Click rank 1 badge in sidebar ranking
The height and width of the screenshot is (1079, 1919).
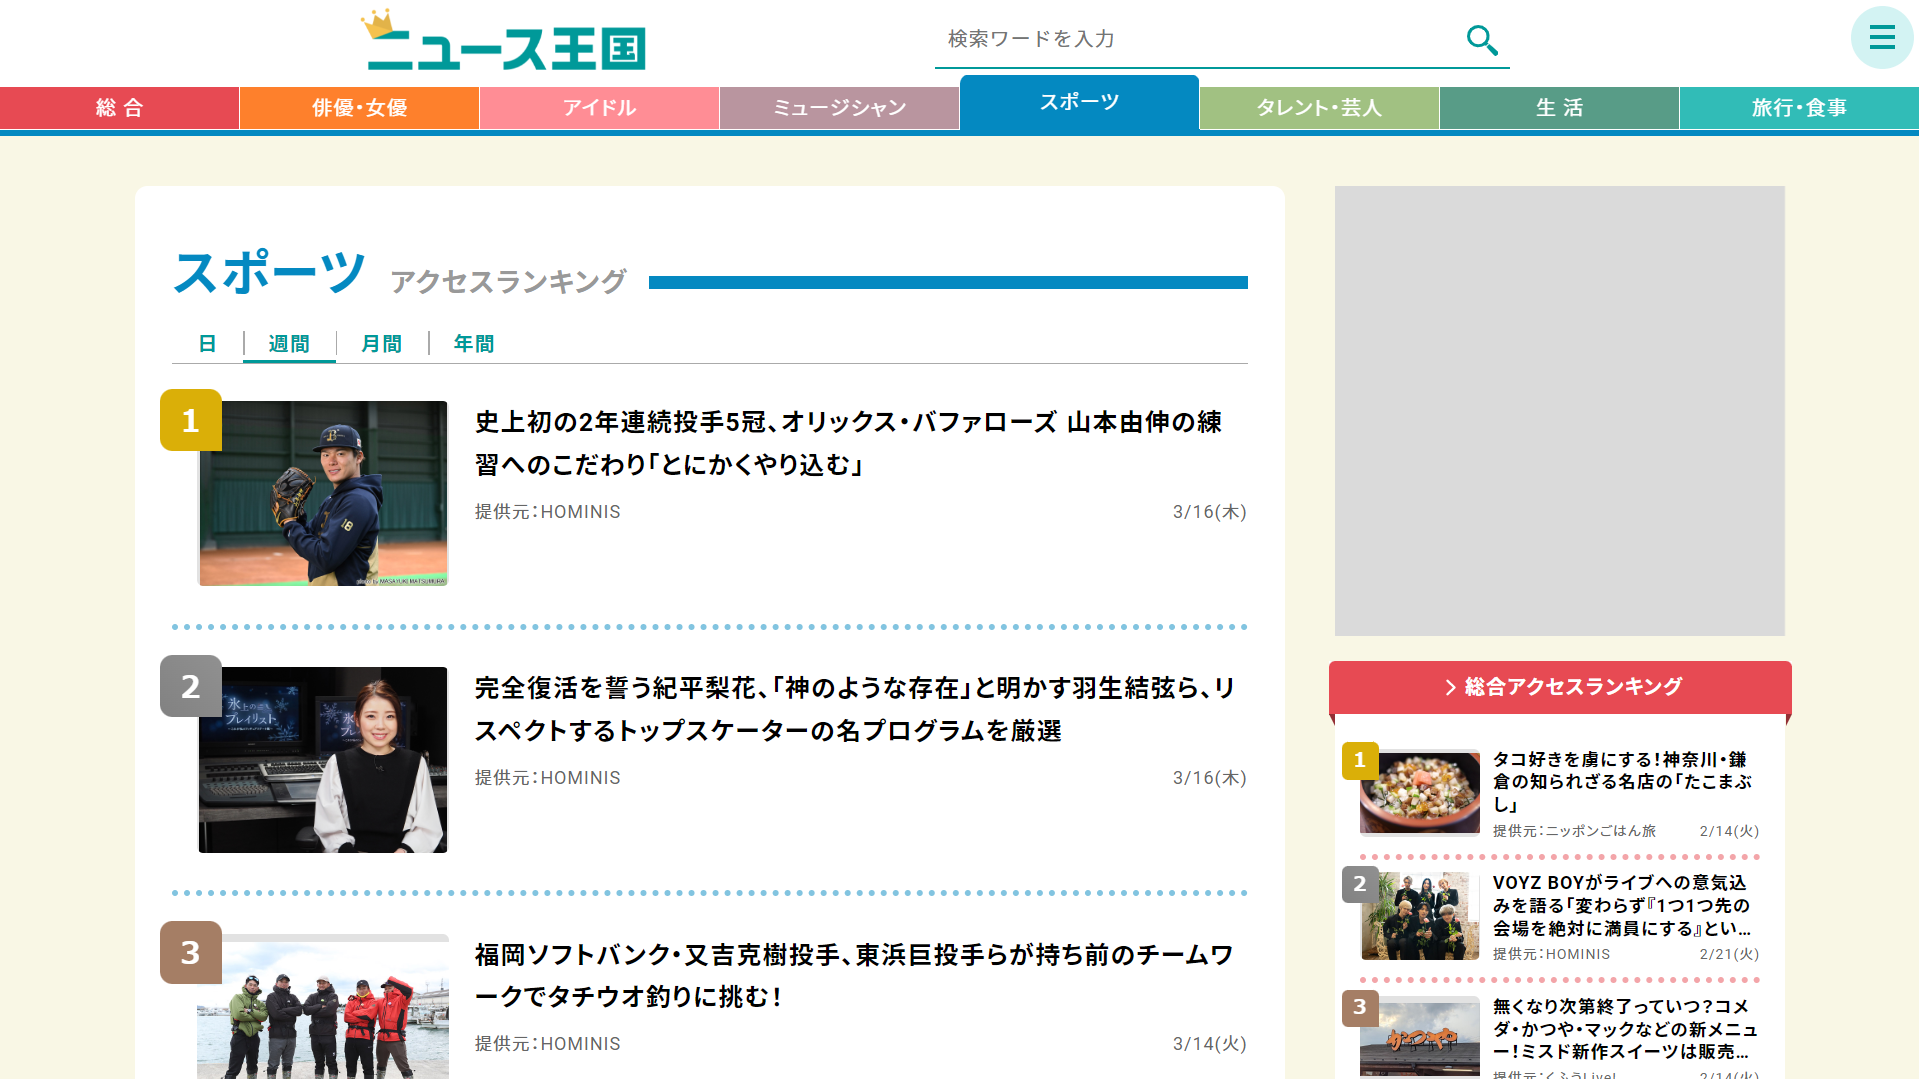tap(1360, 760)
